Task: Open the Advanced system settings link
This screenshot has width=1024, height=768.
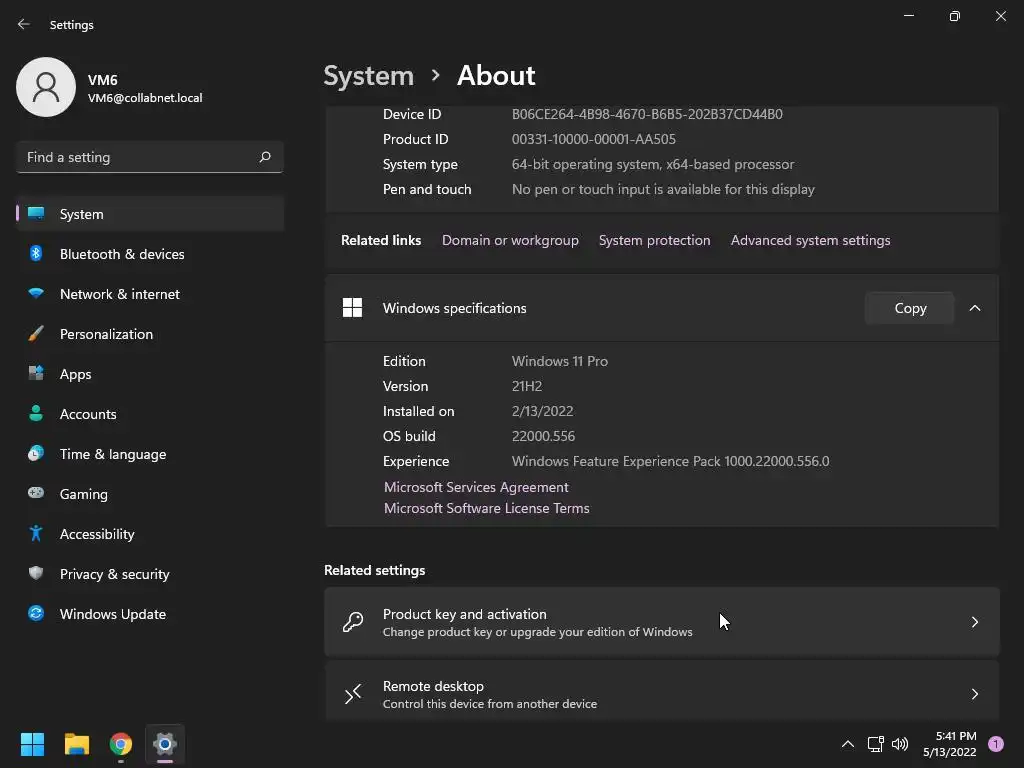Action: (810, 240)
